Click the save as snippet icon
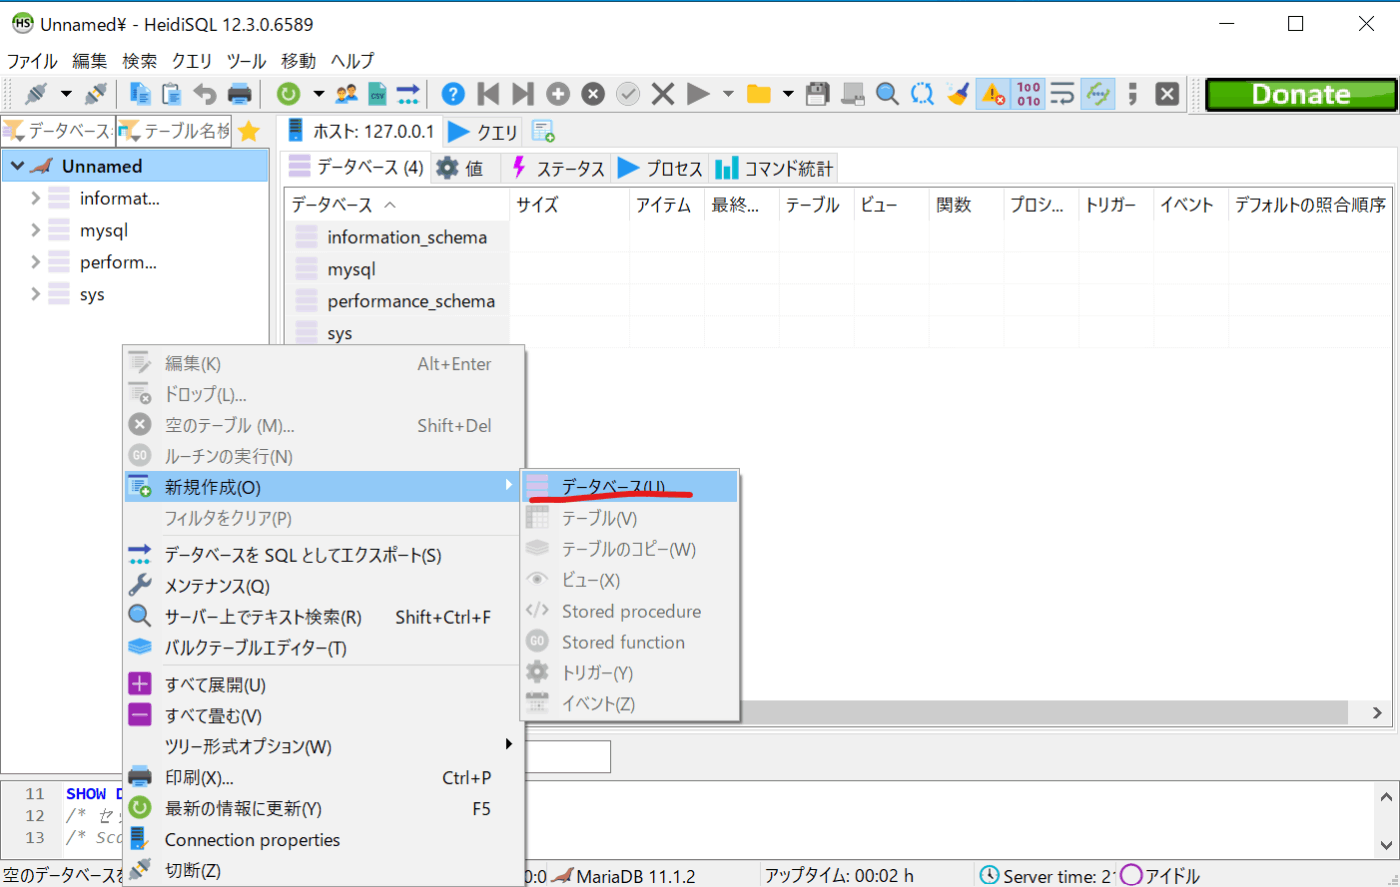Viewport: 1400px width, 887px height. (x=853, y=94)
